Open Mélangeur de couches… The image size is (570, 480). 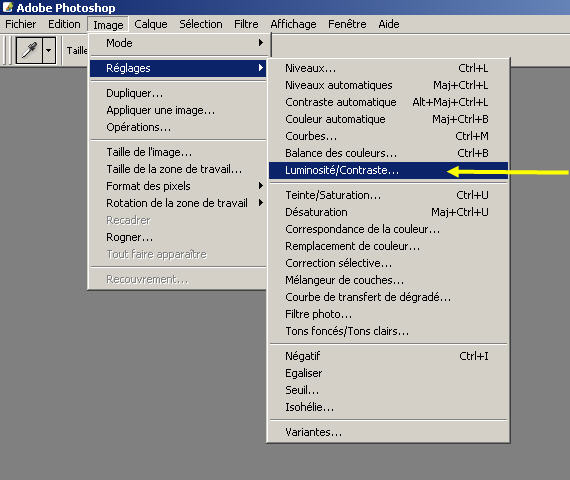tap(388, 280)
